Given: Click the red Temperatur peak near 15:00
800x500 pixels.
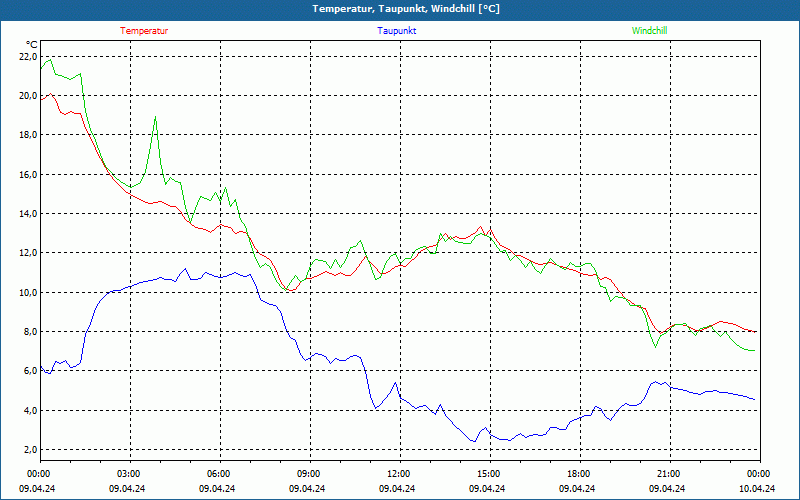Looking at the screenshot, I should [x=480, y=227].
